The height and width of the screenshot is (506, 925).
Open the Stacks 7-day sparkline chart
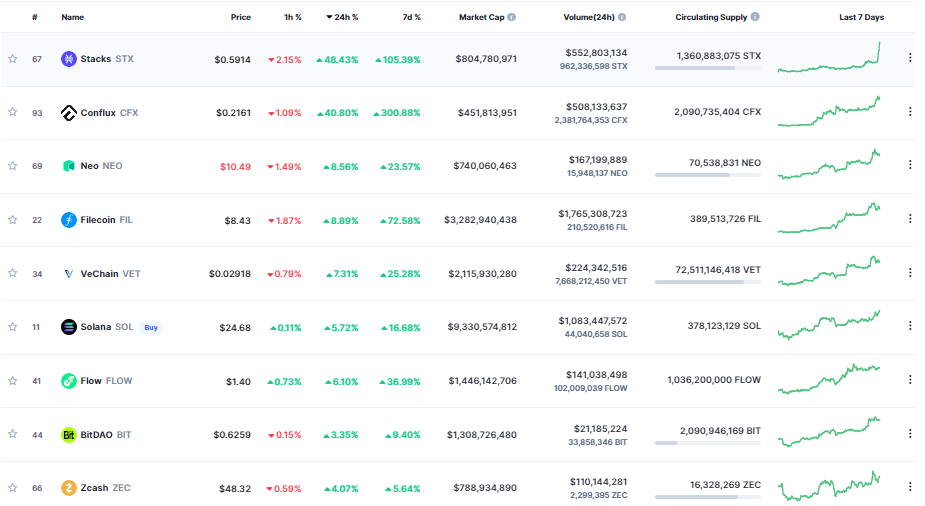coord(829,57)
